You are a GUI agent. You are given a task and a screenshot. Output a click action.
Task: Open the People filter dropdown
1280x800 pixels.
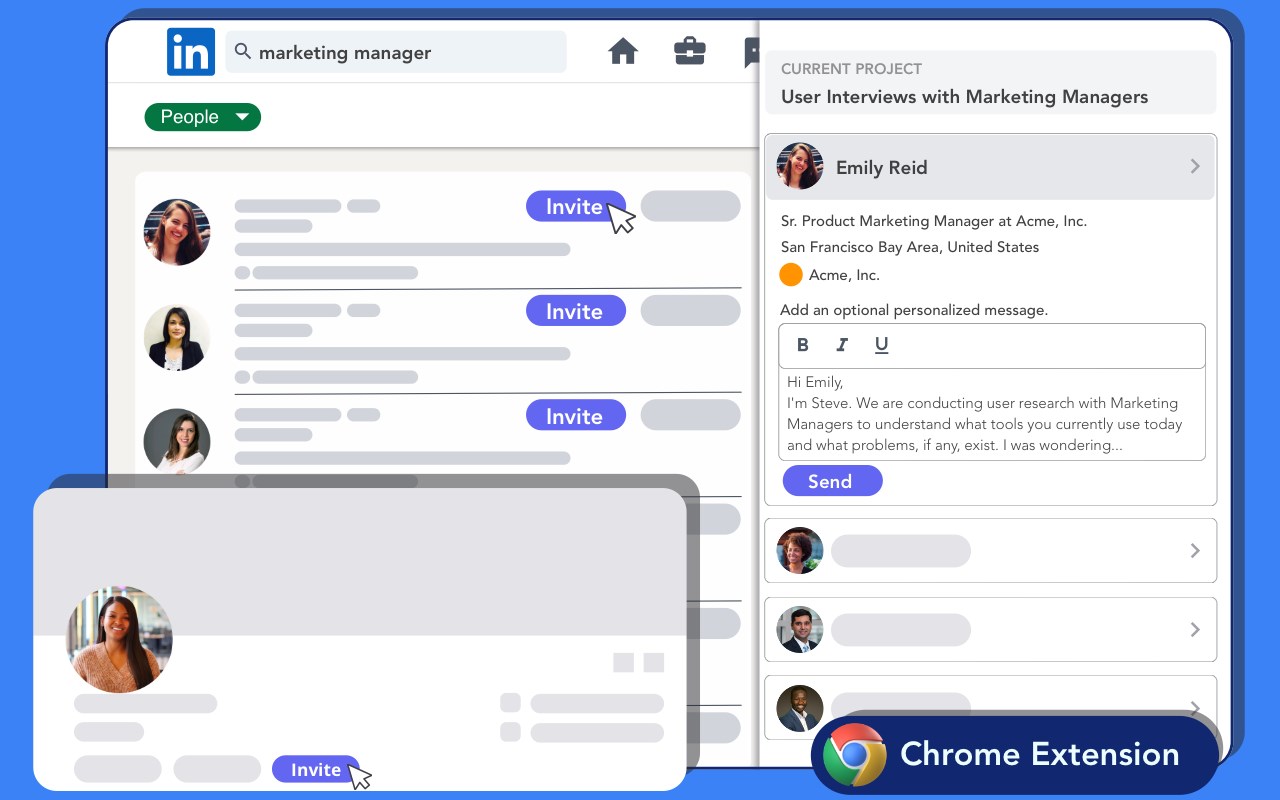coord(203,117)
